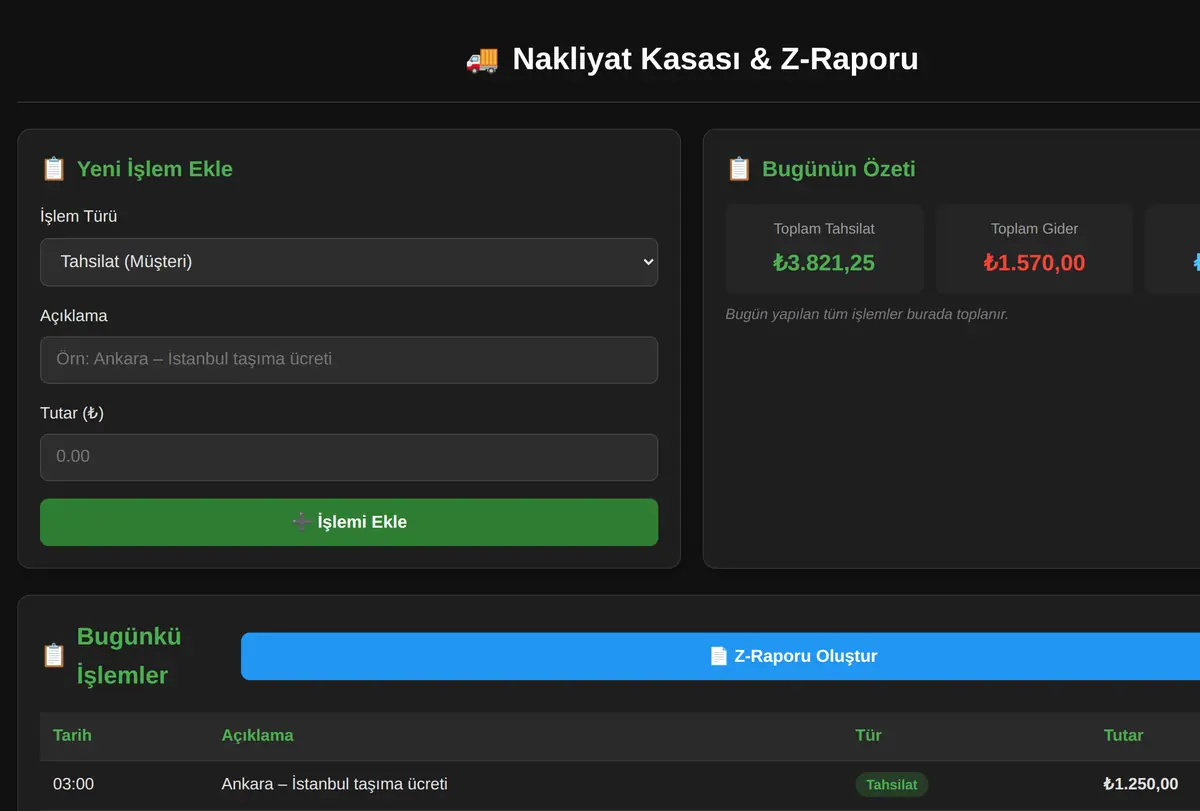Open the İşlem Türü dropdown
The height and width of the screenshot is (811, 1200).
[x=349, y=262]
